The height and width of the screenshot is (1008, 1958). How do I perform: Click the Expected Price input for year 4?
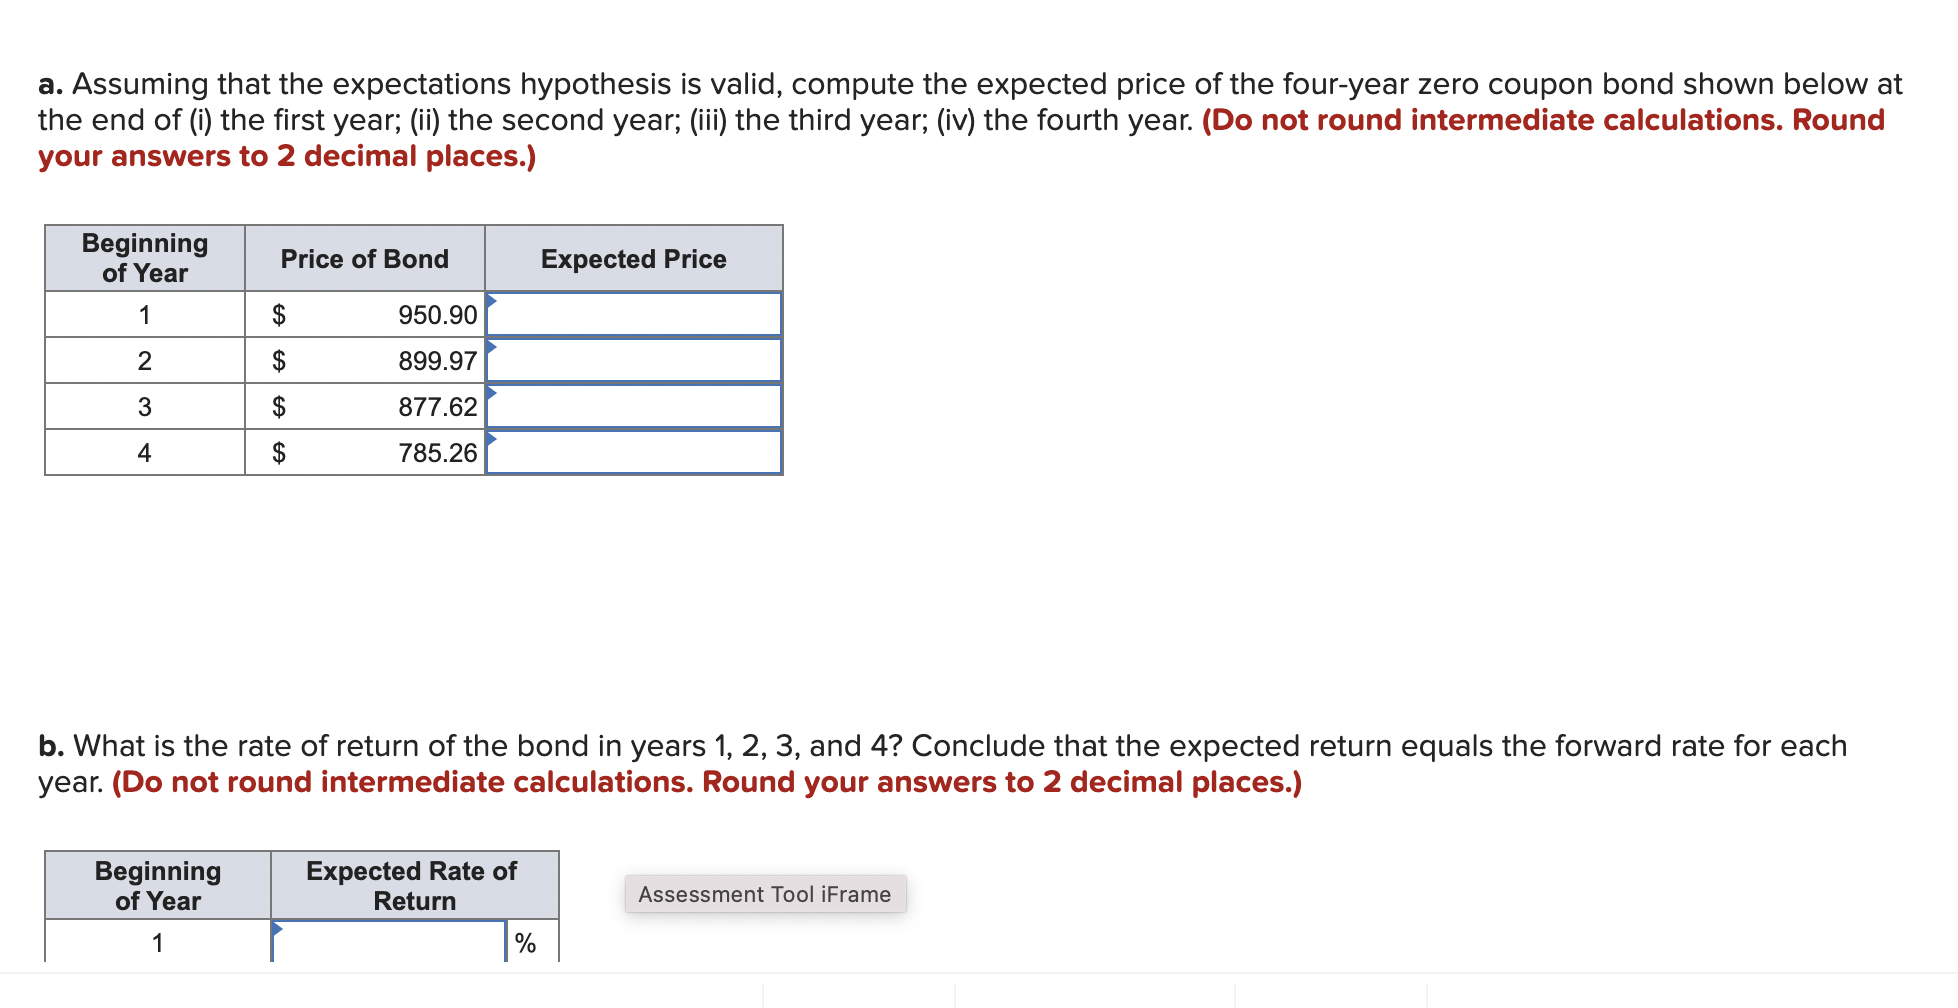(x=635, y=452)
